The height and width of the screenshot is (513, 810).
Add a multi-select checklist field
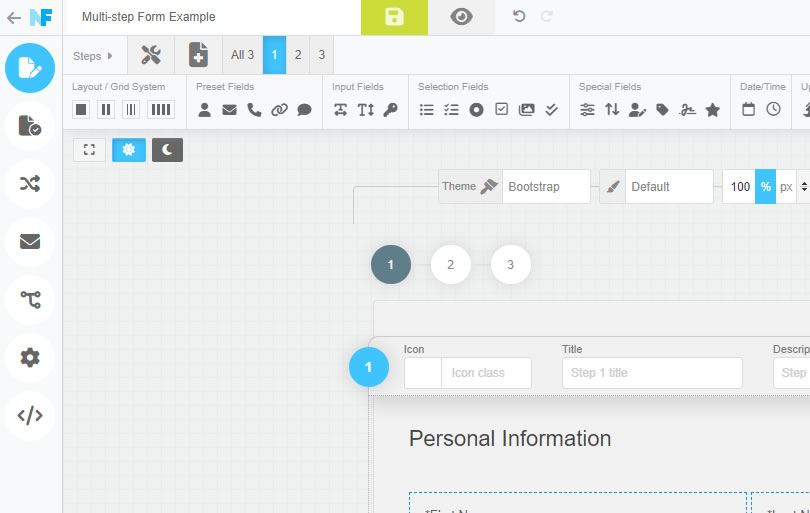tap(451, 110)
